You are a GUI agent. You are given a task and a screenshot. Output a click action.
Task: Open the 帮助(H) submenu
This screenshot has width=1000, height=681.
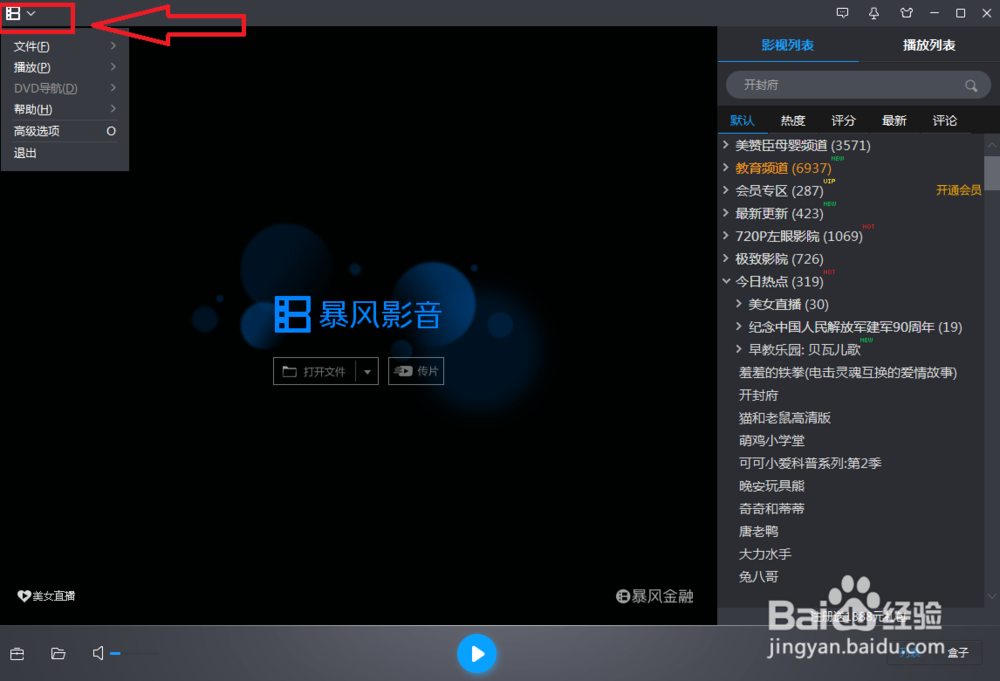(x=65, y=109)
